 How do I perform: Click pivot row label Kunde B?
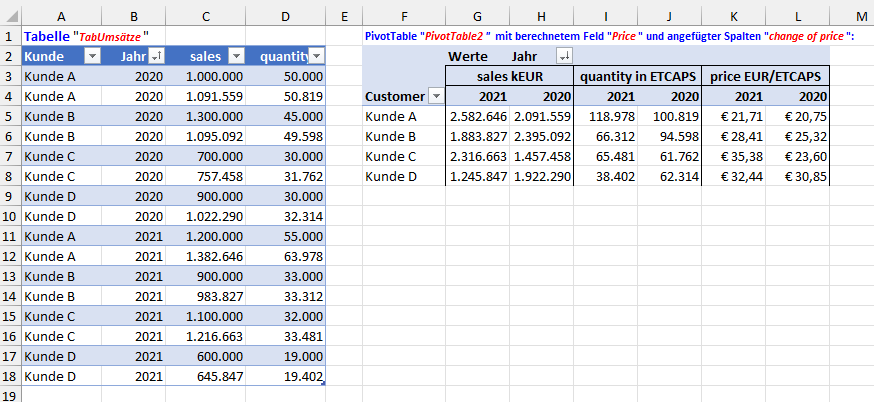coord(404,137)
